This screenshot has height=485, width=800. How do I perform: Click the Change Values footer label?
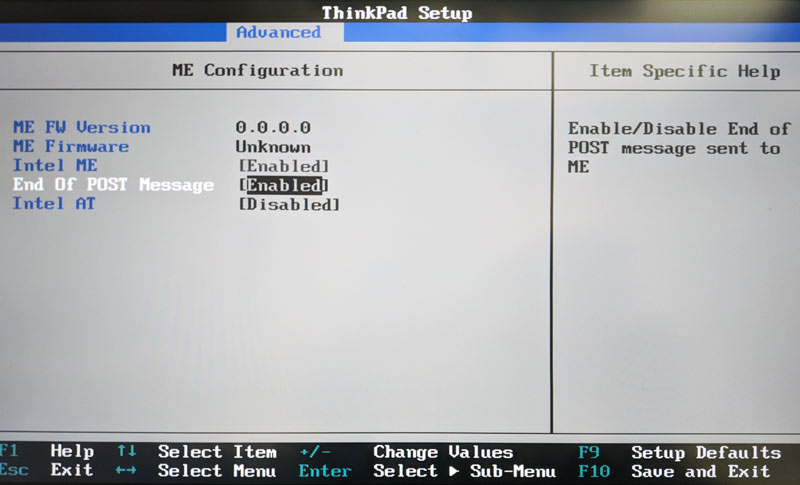[443, 452]
